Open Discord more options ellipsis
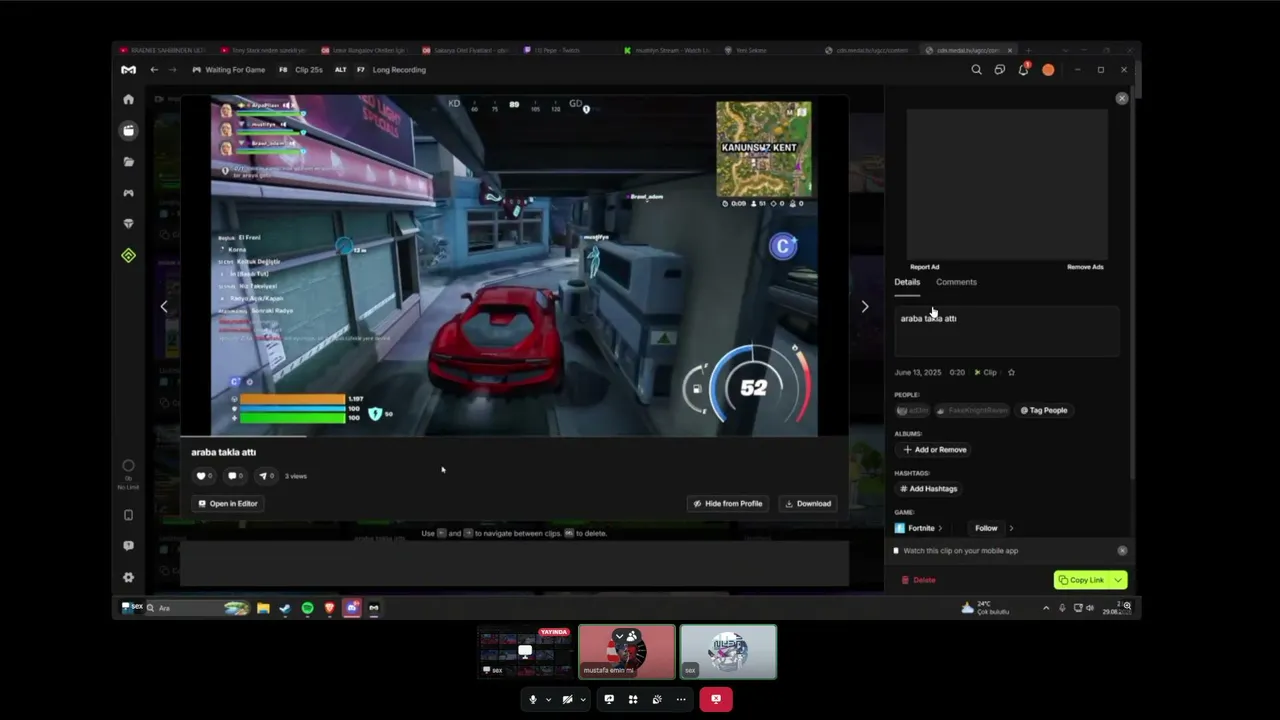Image resolution: width=1280 pixels, height=720 pixels. pos(681,700)
